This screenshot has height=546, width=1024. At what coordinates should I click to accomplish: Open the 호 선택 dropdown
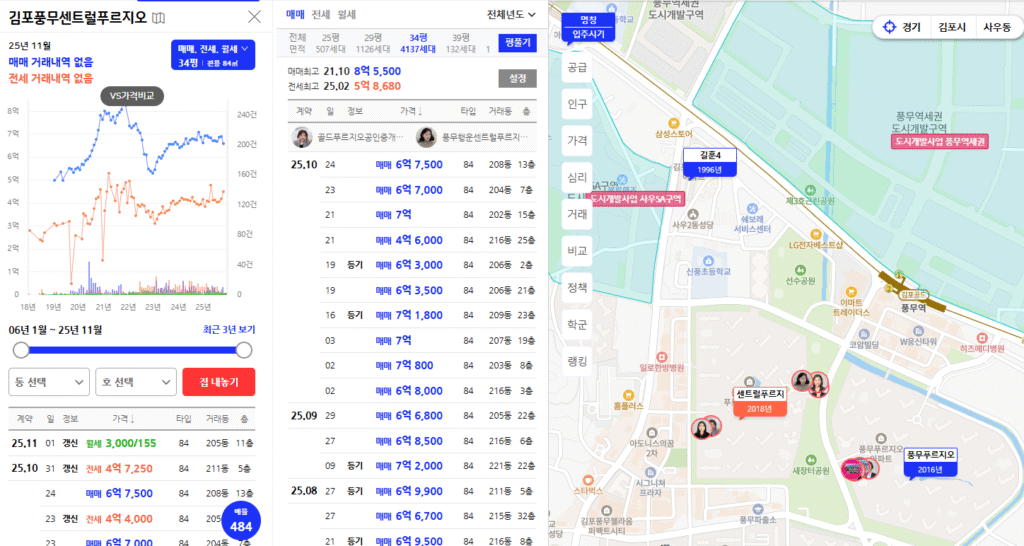tap(136, 382)
